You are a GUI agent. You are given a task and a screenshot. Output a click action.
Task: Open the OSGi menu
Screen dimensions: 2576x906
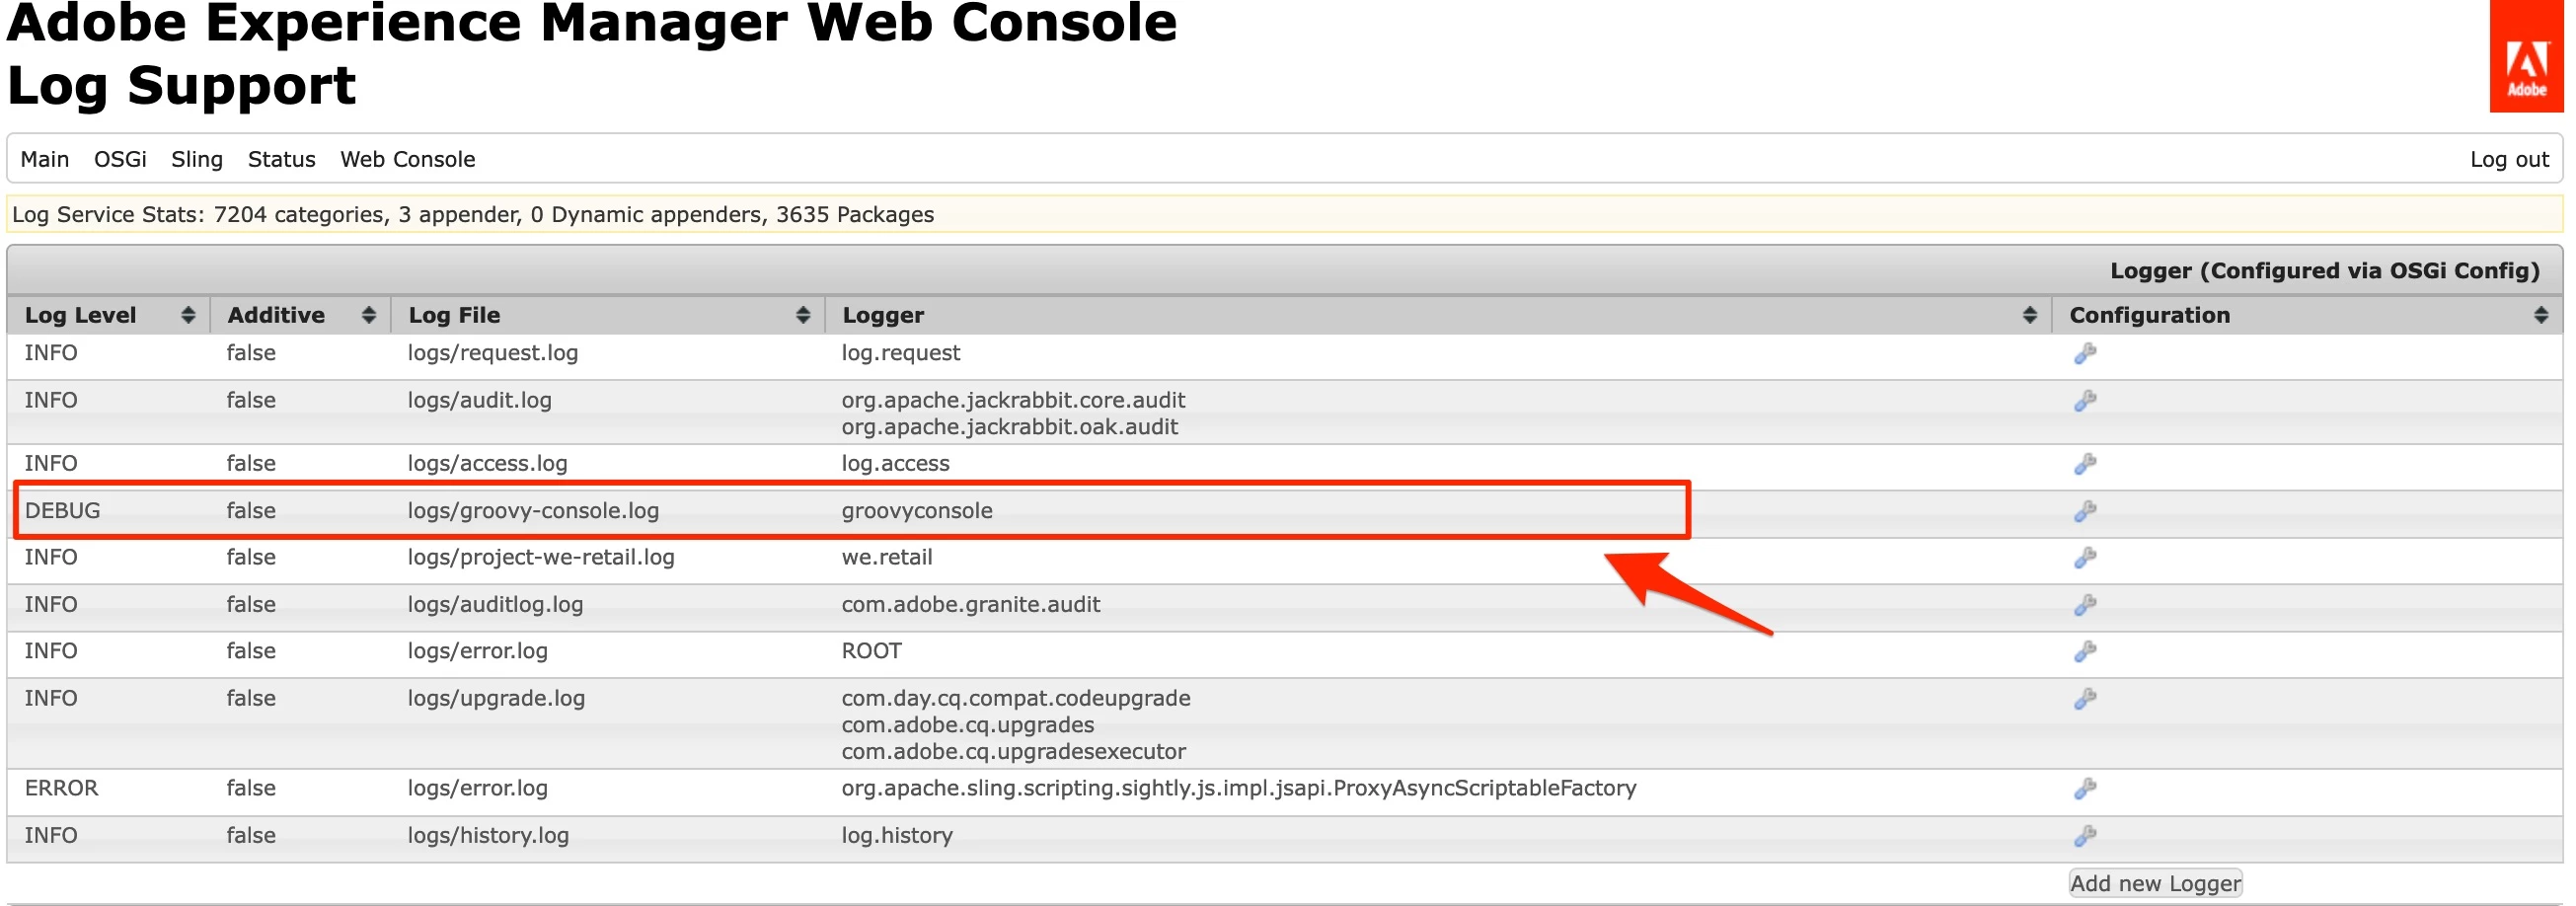click(120, 159)
